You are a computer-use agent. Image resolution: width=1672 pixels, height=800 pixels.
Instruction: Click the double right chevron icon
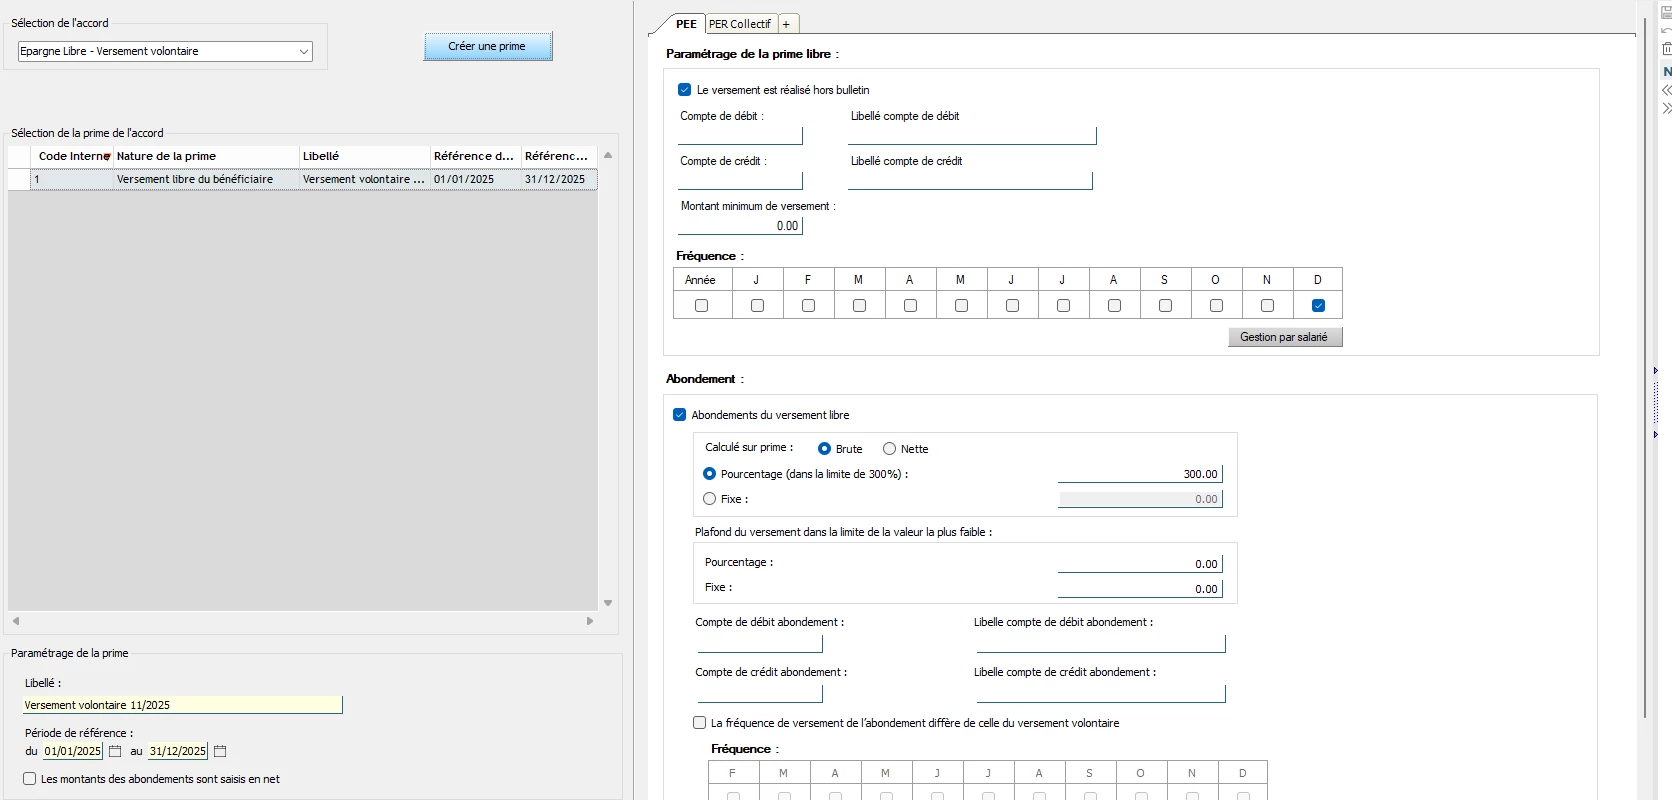pos(1666,108)
